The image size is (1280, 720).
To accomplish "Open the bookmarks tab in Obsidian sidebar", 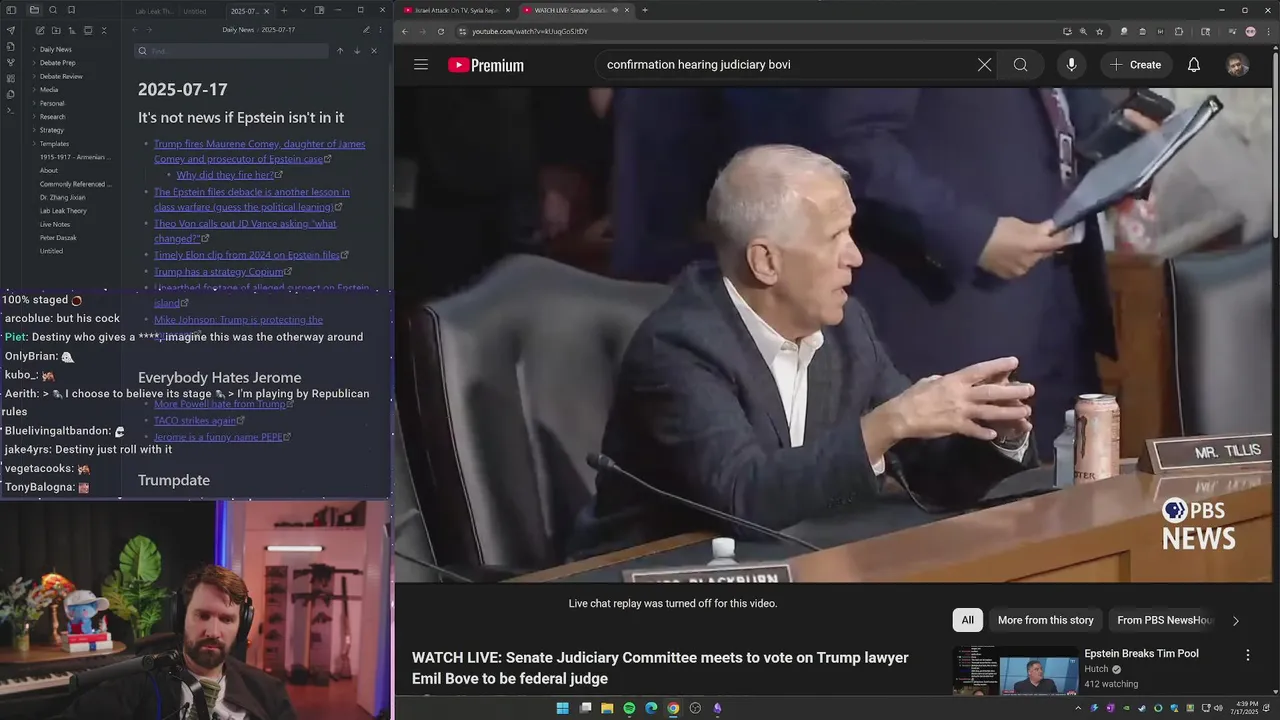I will (x=71, y=11).
